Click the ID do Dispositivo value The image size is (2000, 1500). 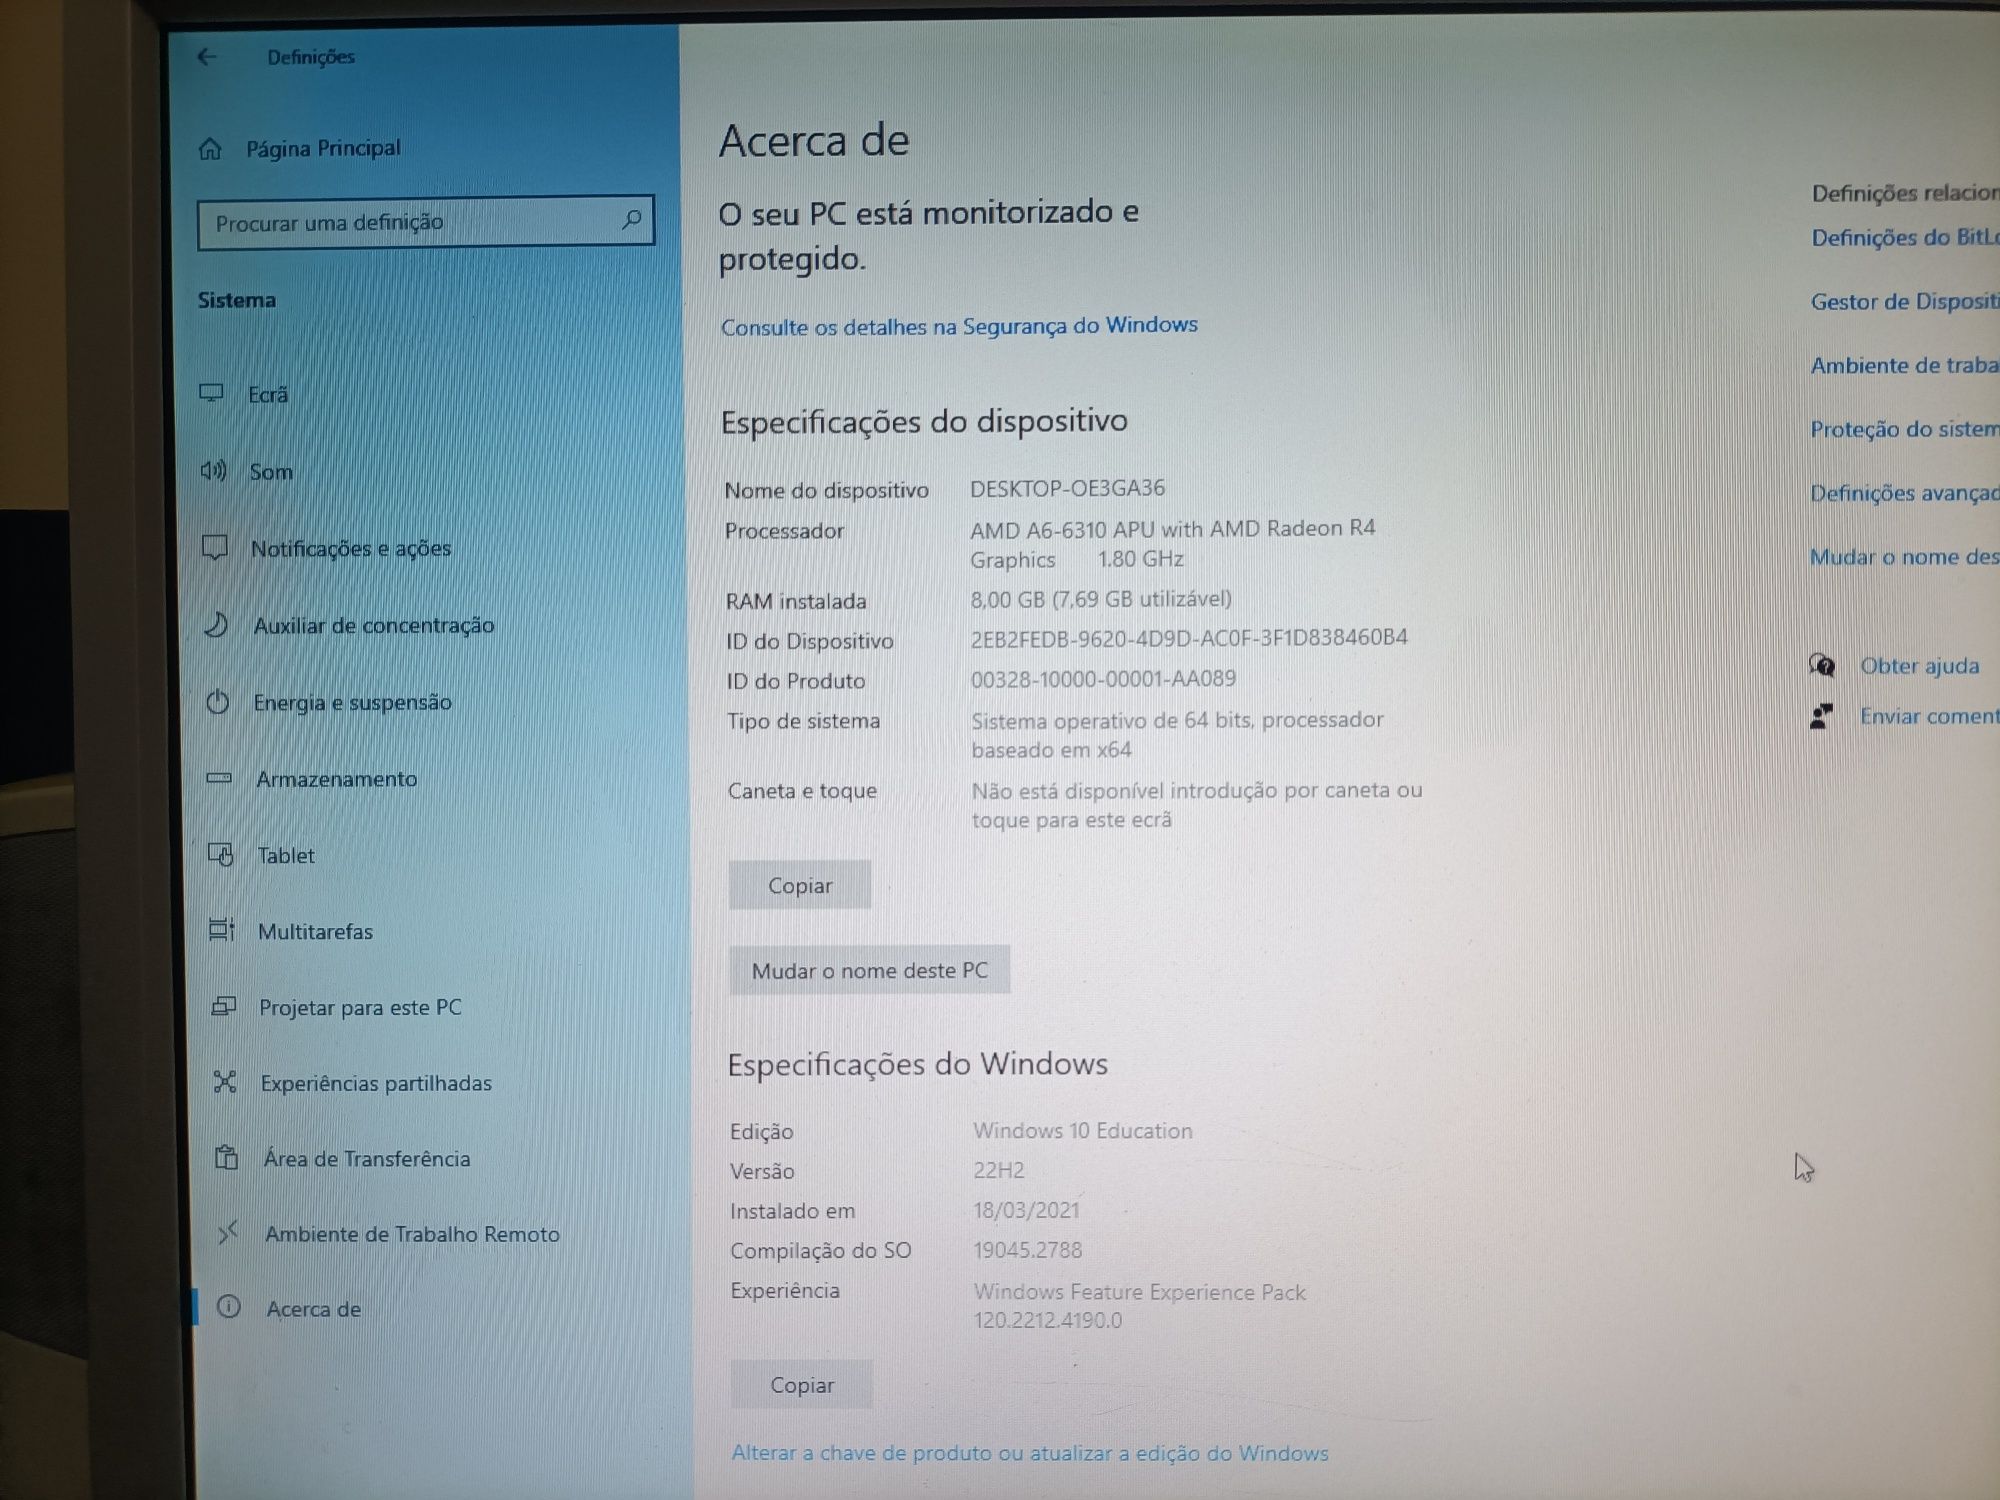[x=1189, y=638]
